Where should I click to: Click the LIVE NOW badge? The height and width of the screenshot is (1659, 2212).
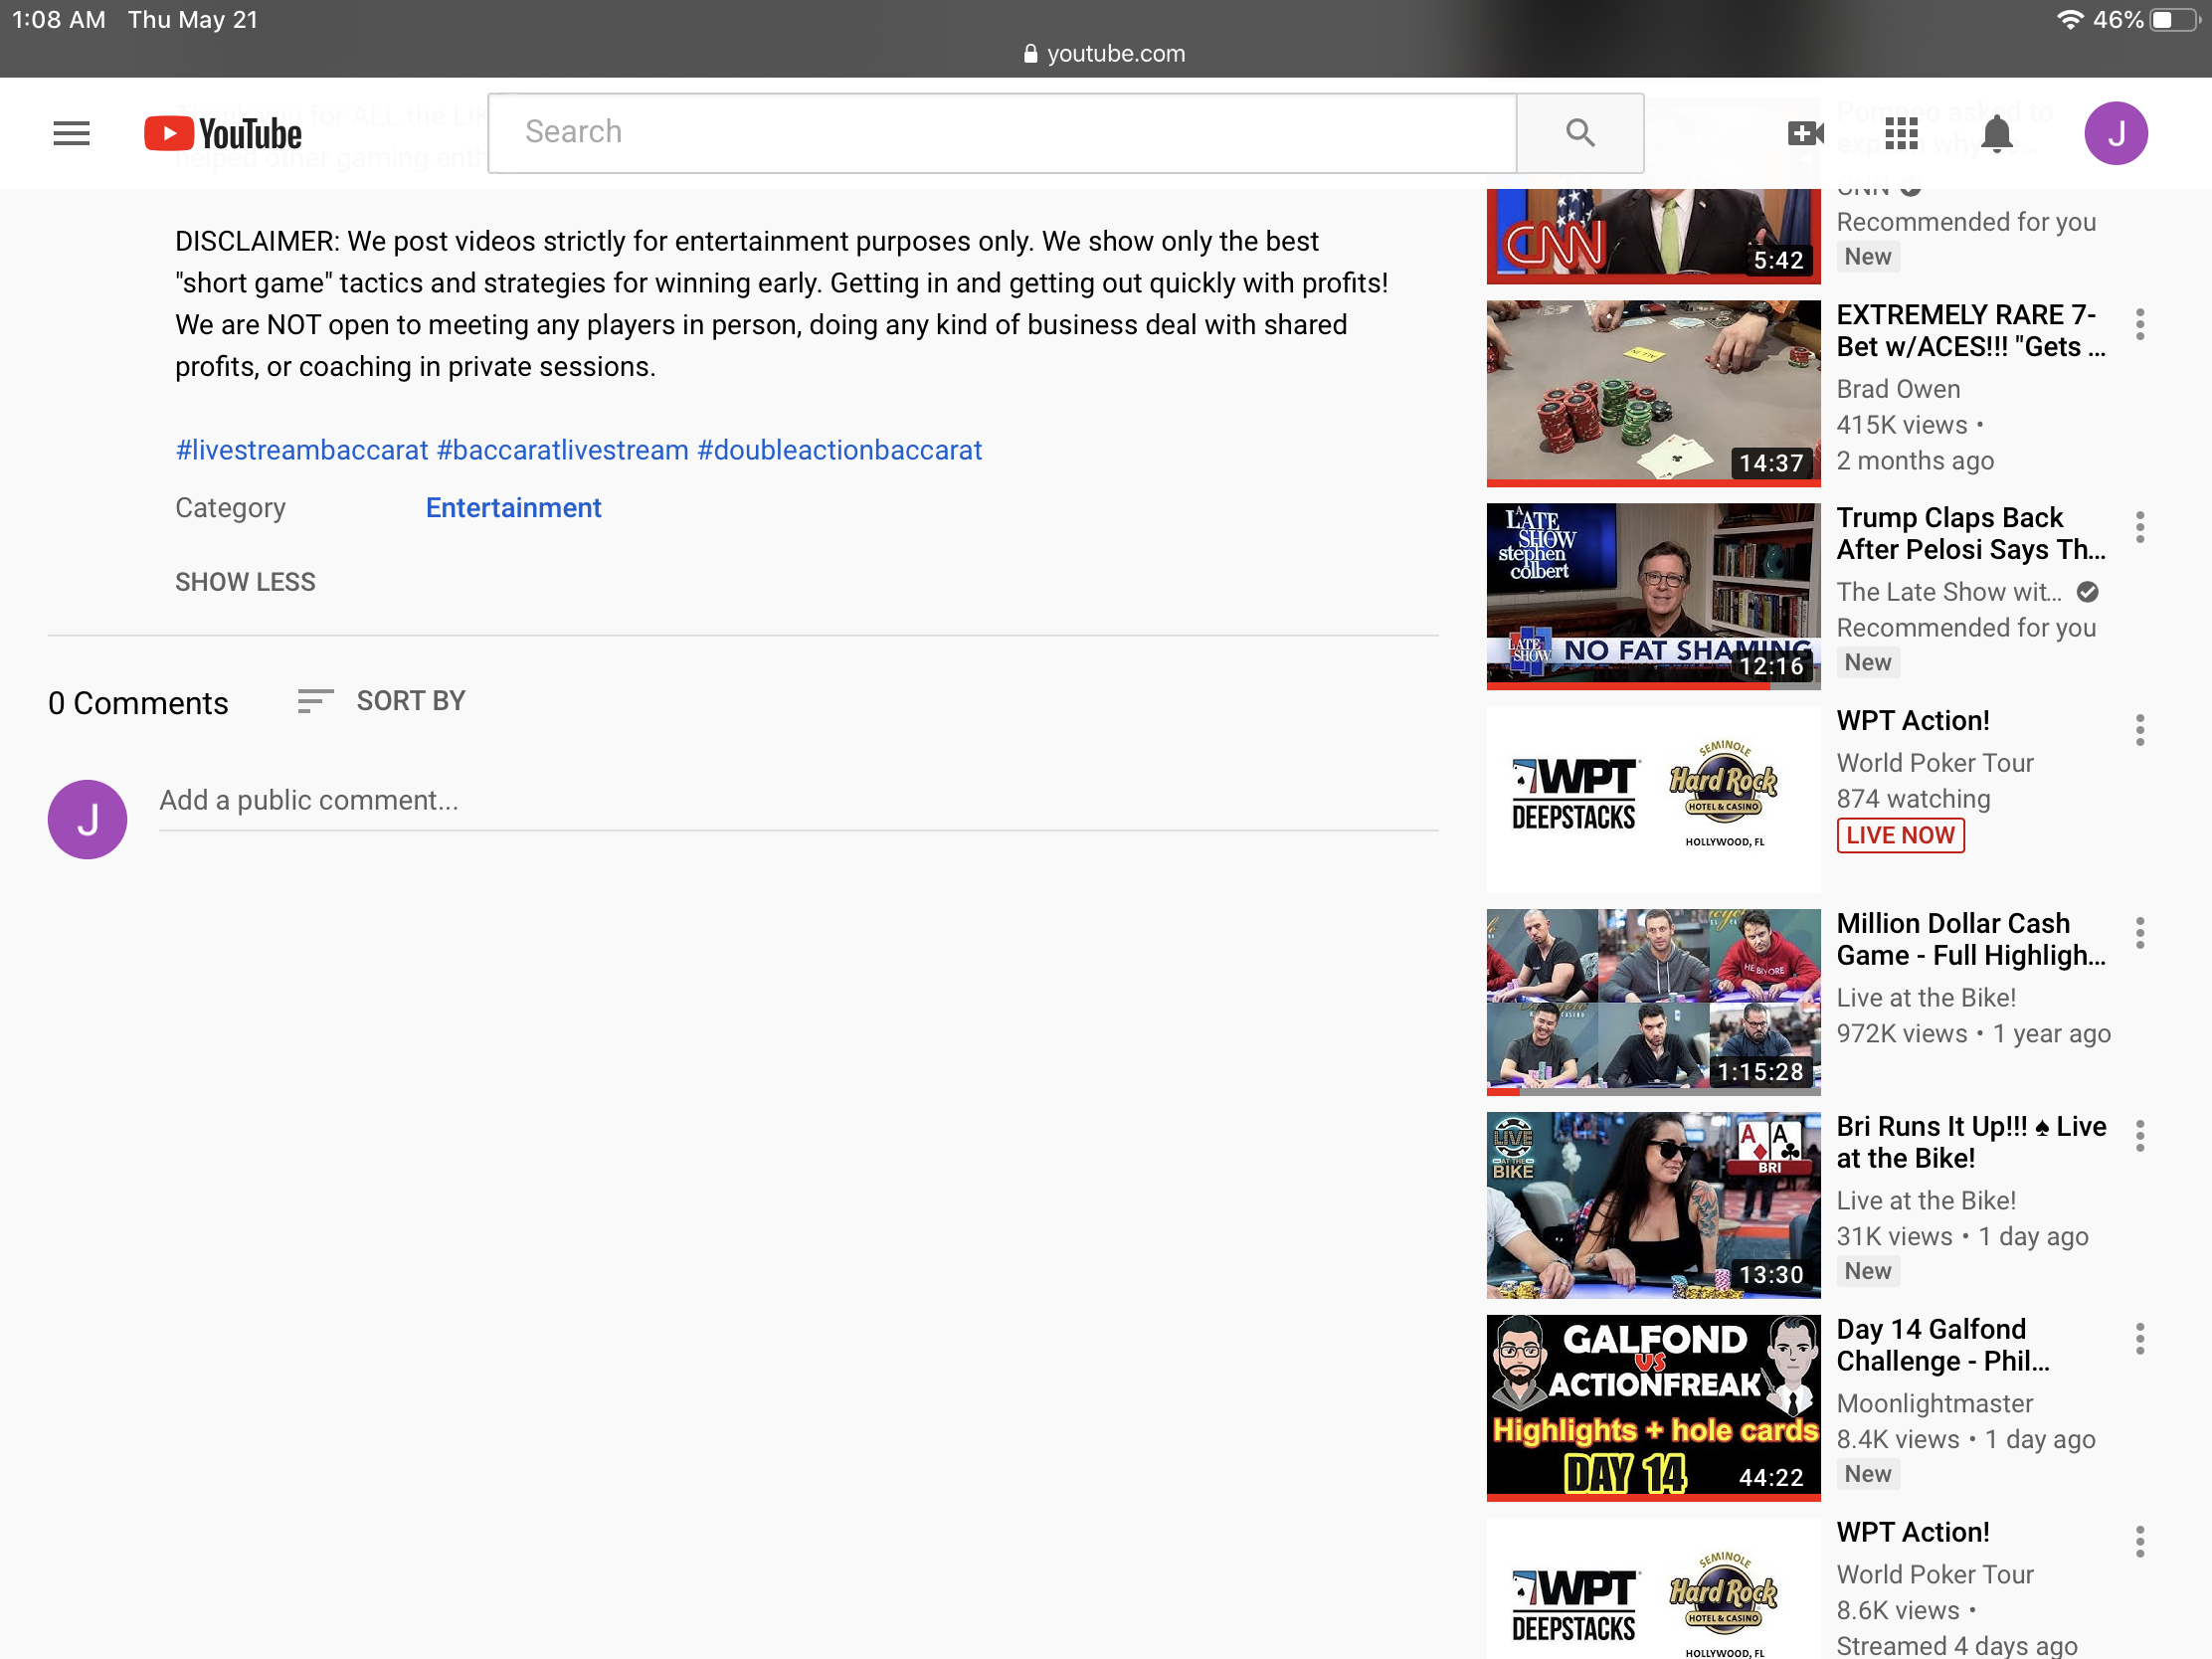[1899, 835]
